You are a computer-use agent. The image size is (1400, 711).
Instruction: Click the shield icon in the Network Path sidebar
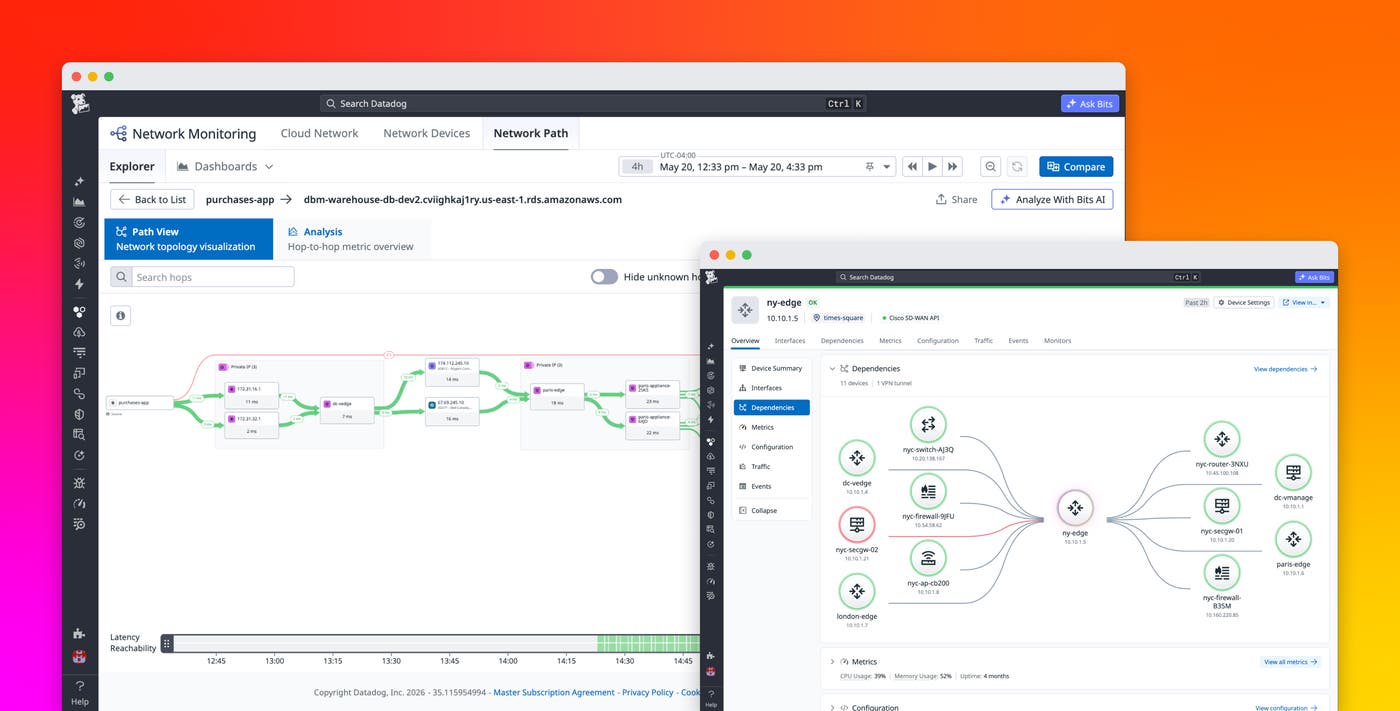click(80, 414)
